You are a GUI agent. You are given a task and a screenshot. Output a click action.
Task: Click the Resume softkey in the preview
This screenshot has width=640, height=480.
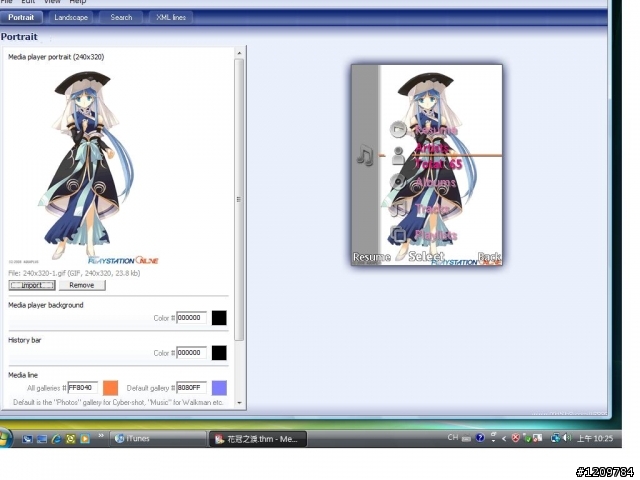[371, 257]
